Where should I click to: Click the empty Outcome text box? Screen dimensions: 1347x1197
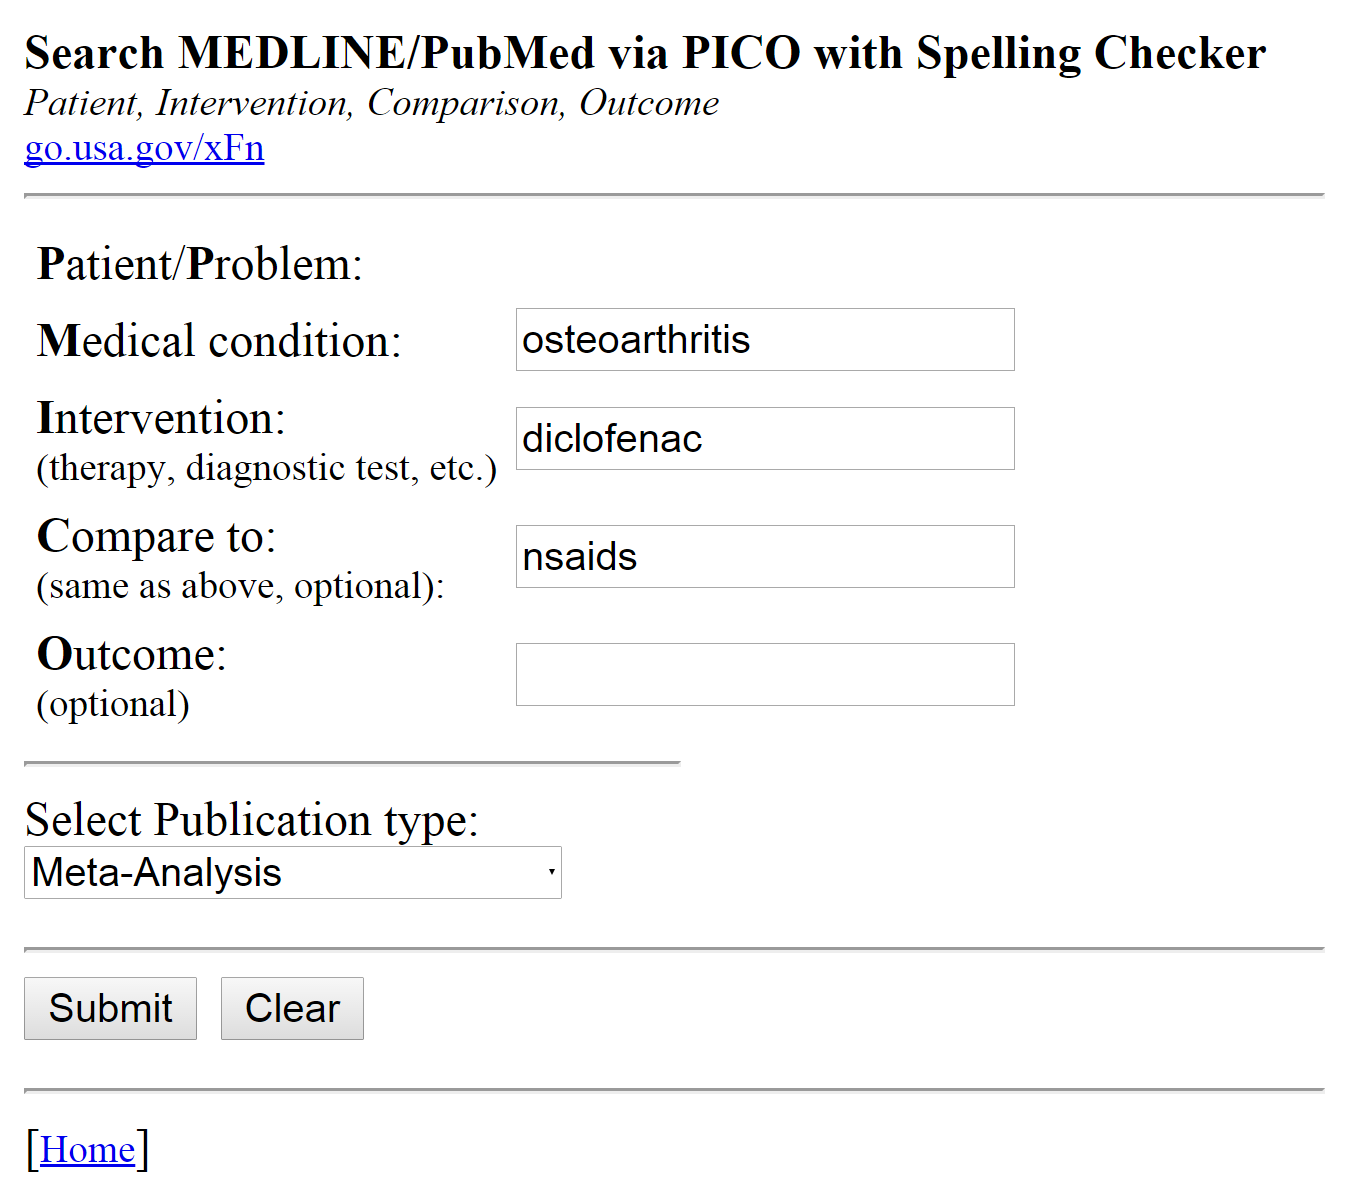pyautogui.click(x=764, y=675)
